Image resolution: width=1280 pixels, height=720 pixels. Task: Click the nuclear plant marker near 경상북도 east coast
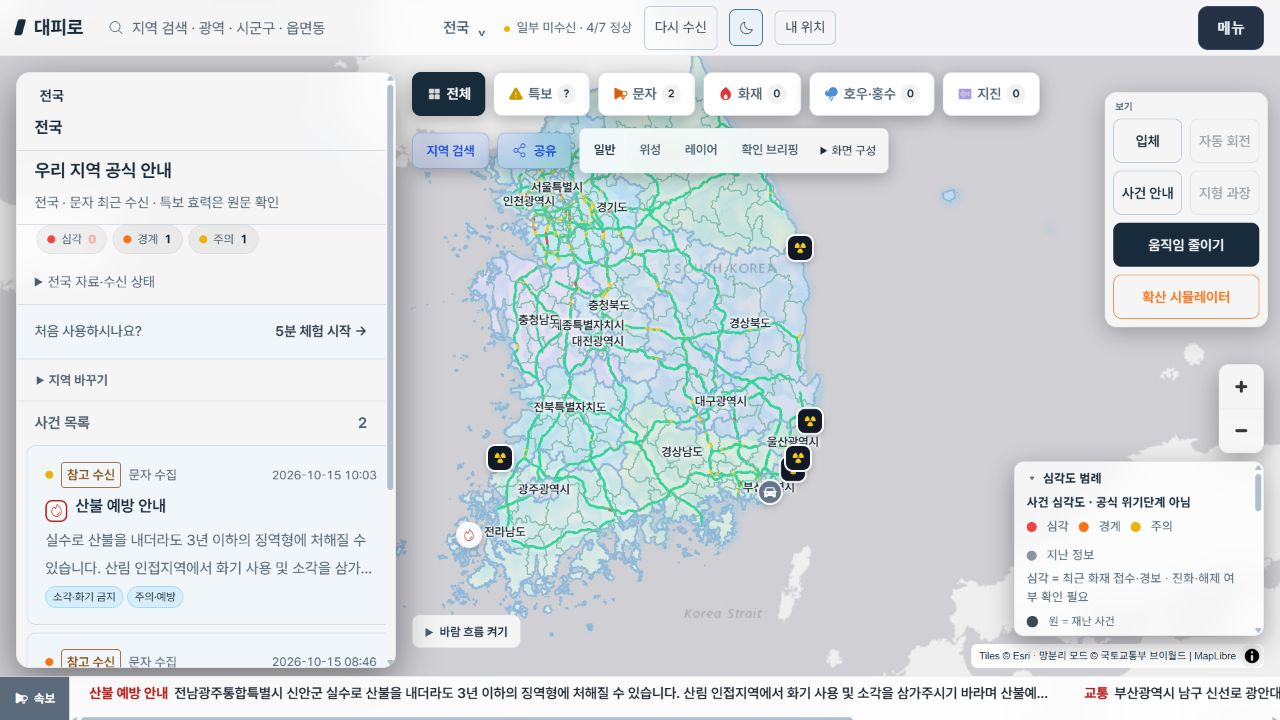pyautogui.click(x=799, y=248)
